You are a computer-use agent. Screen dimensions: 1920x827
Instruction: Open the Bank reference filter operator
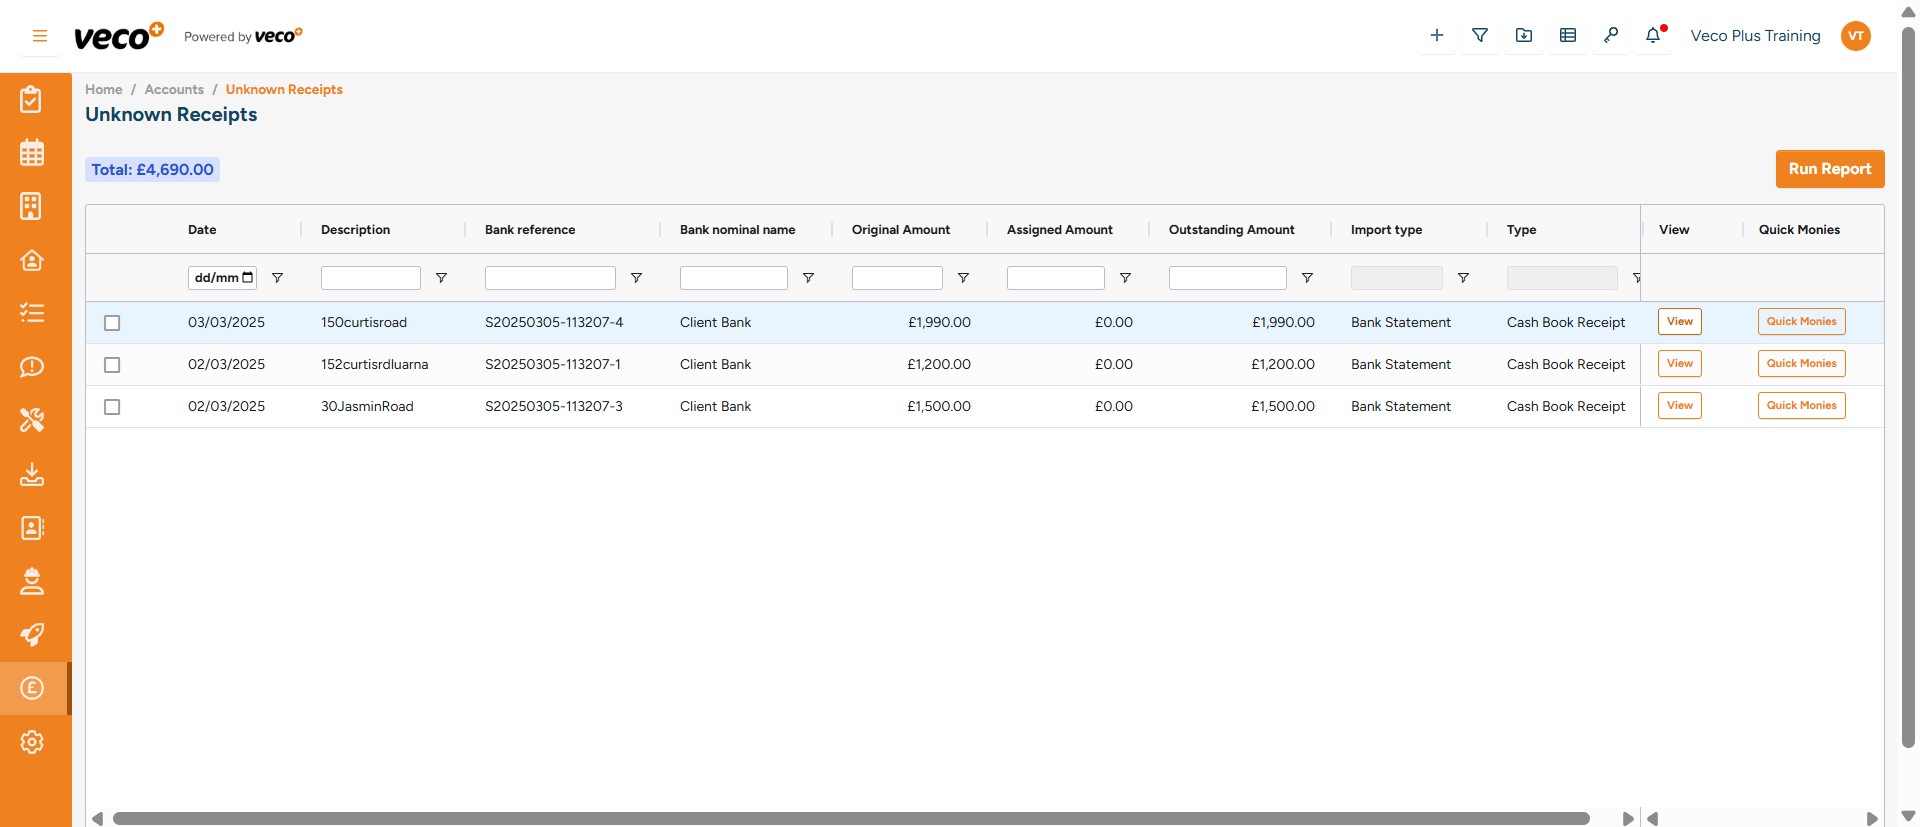(x=636, y=278)
